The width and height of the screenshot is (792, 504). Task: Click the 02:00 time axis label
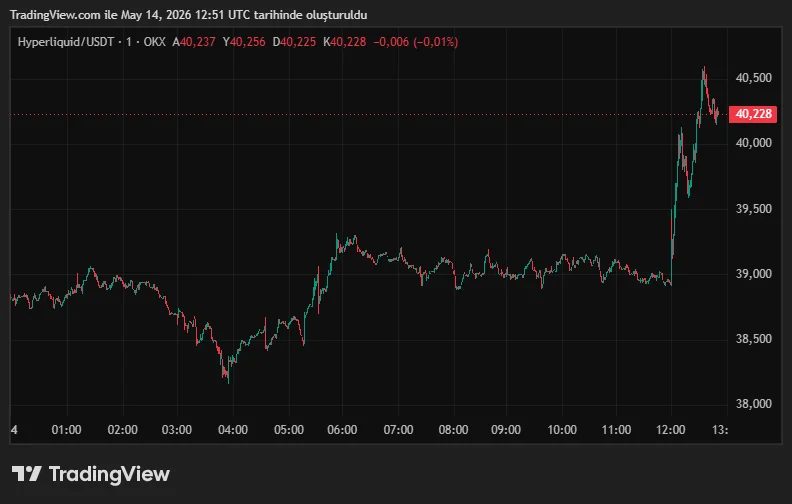click(x=123, y=430)
